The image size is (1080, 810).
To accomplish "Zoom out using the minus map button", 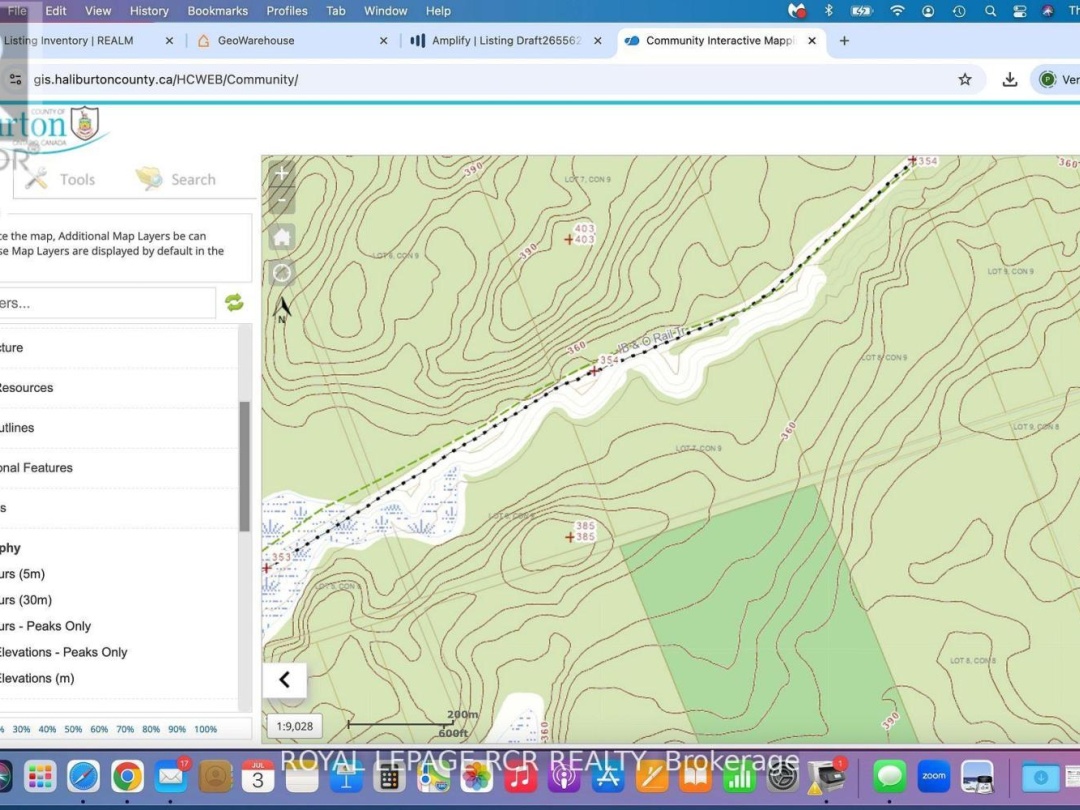I will (281, 200).
